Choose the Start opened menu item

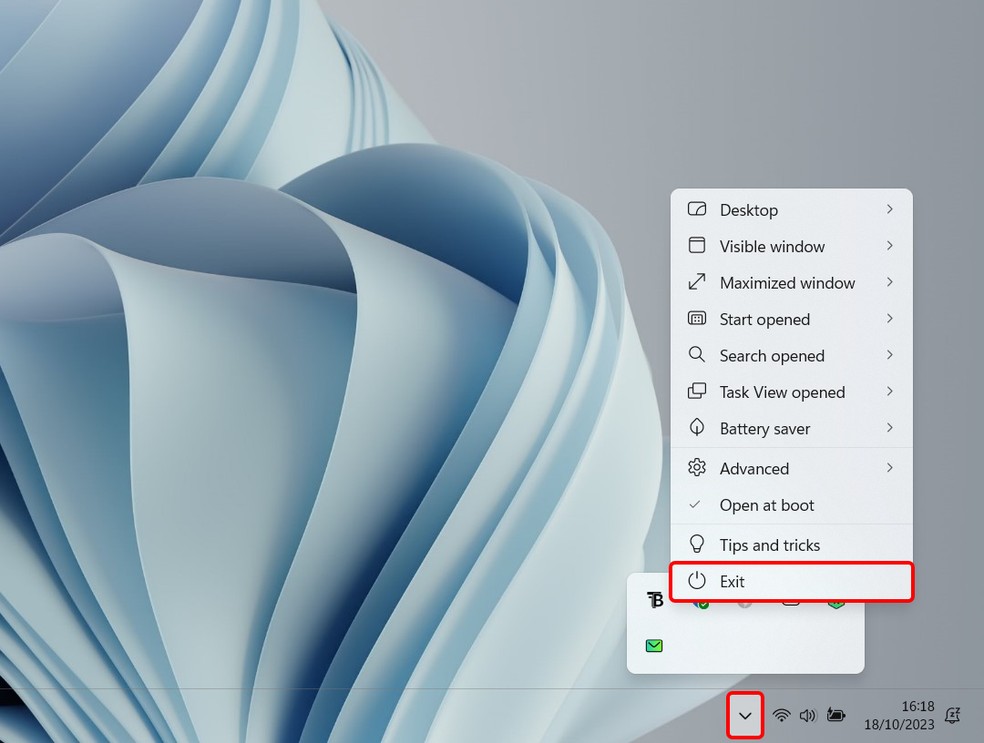tap(764, 319)
